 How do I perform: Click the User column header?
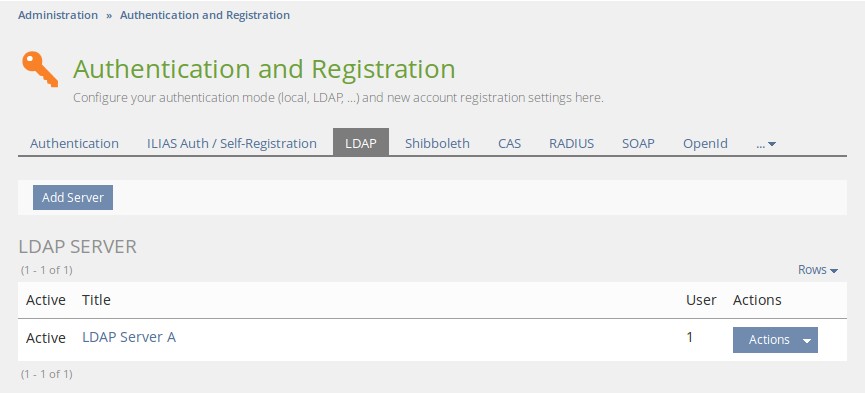[701, 300]
